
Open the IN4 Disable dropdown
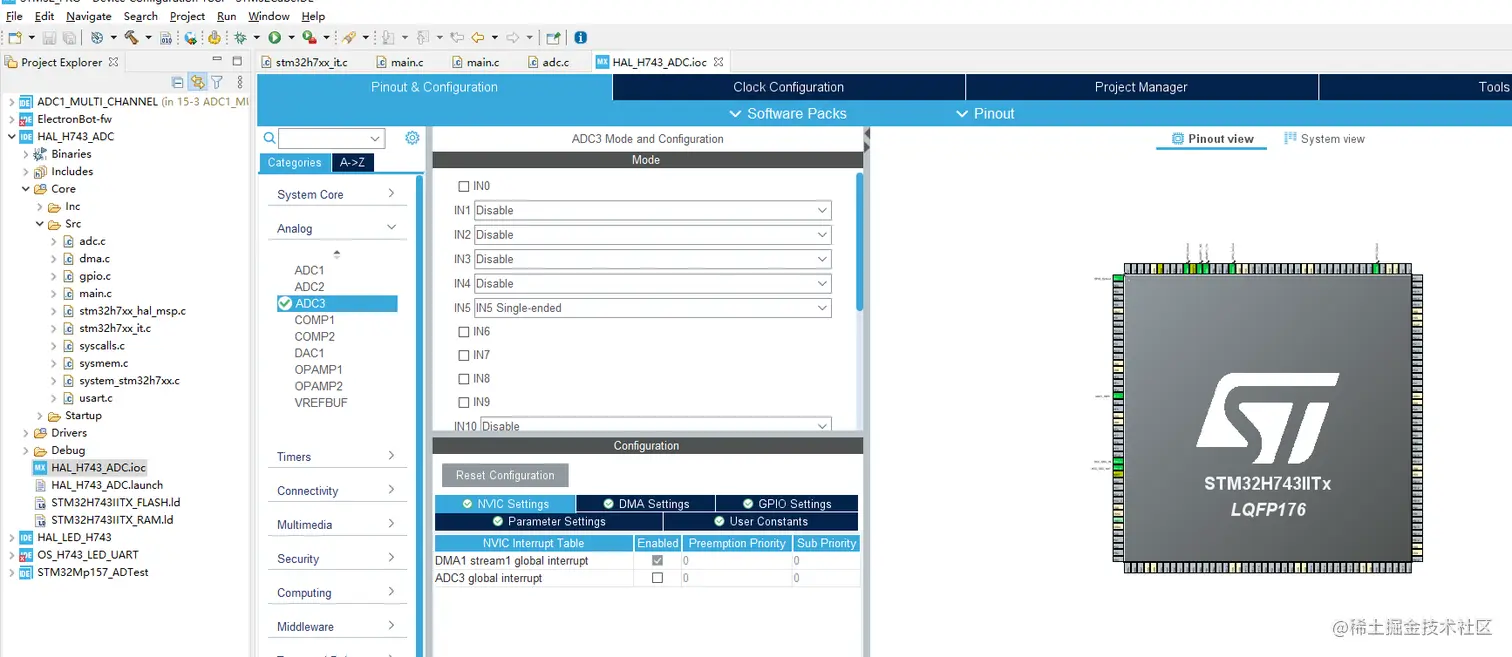tap(652, 283)
